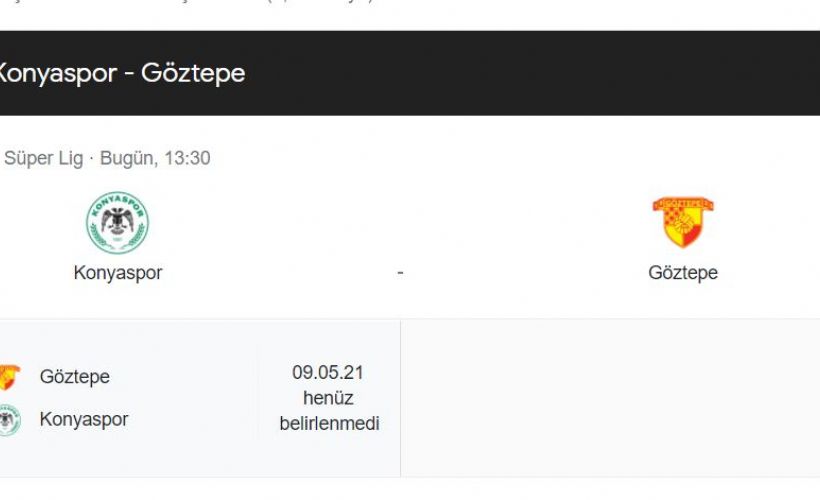Click the large Konyaspor crest logo
This screenshot has width=820, height=500.
[118, 223]
